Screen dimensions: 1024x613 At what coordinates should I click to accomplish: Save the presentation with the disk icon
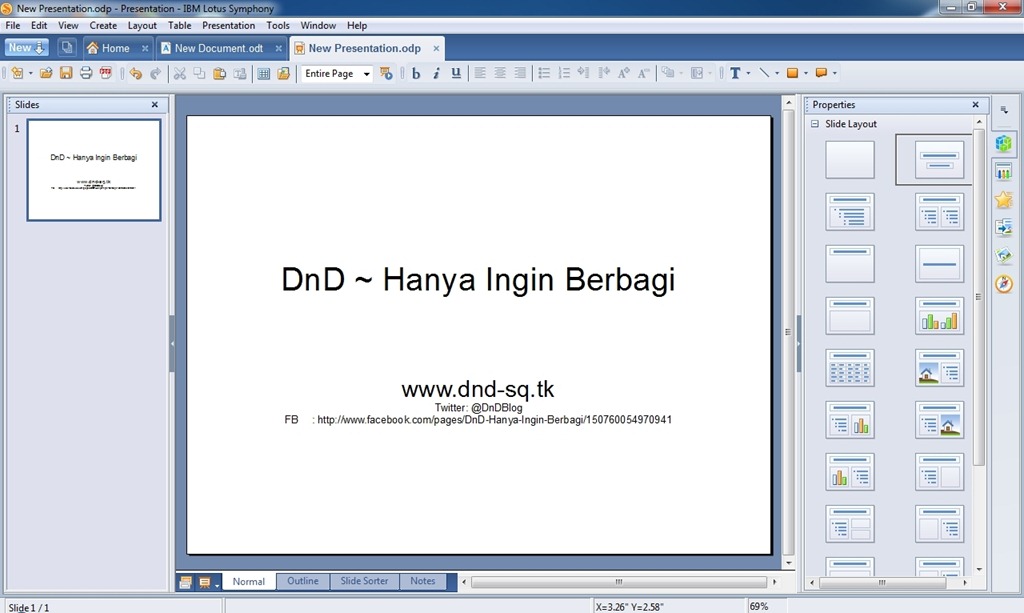[66, 73]
